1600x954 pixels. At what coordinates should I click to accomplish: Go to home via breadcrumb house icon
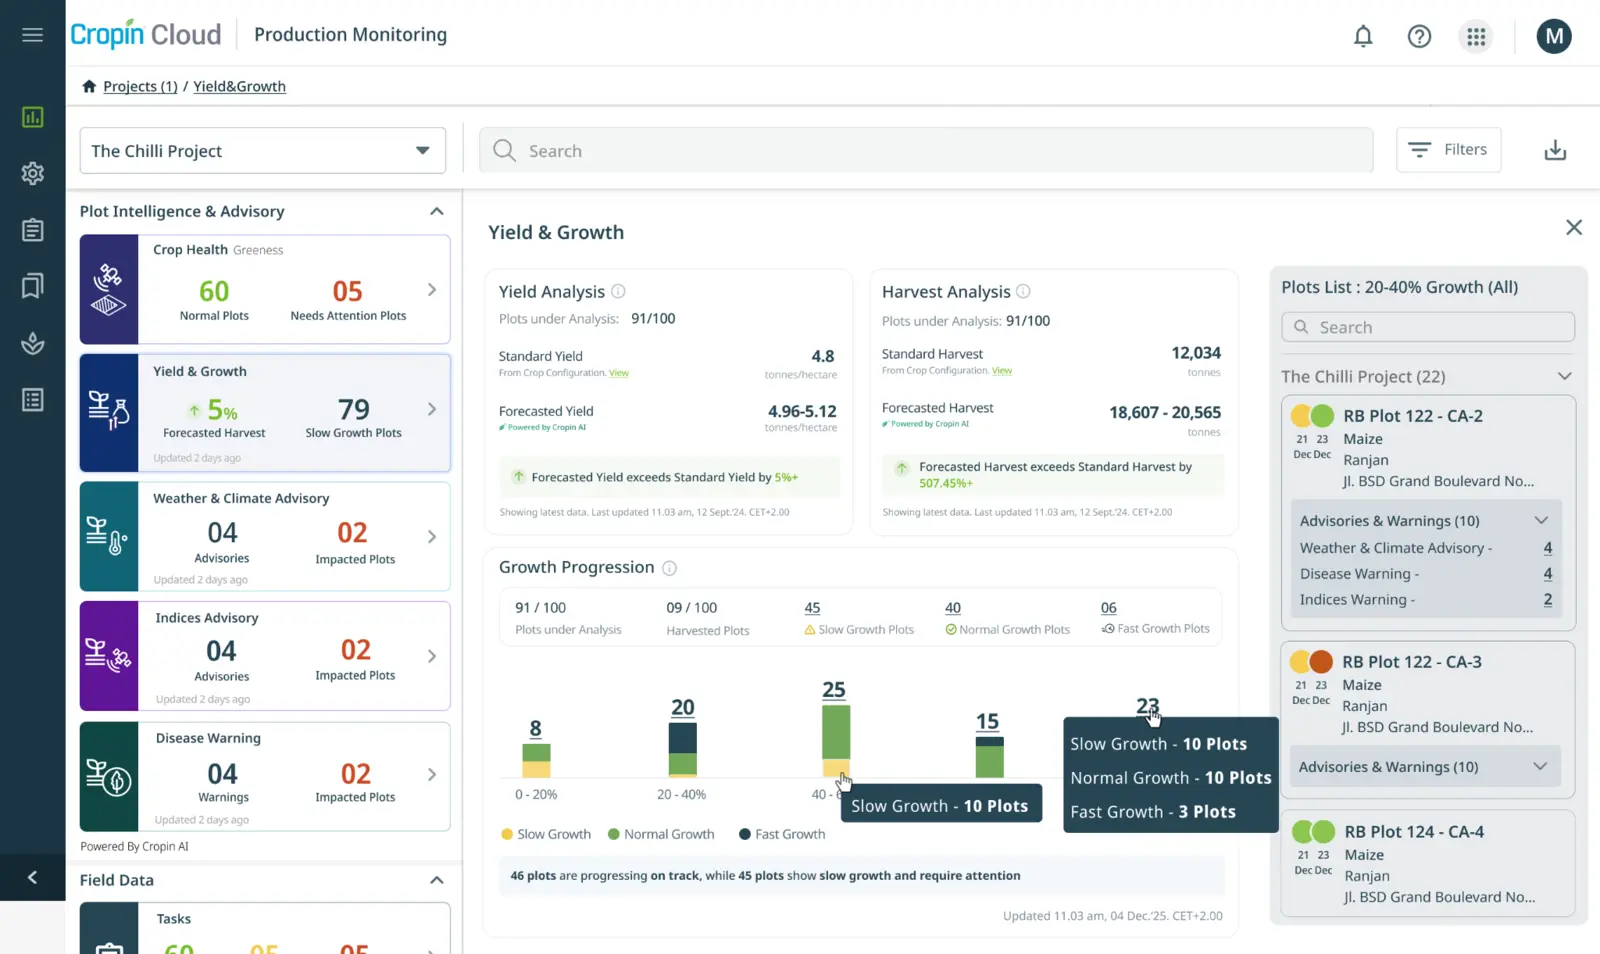[x=89, y=86]
